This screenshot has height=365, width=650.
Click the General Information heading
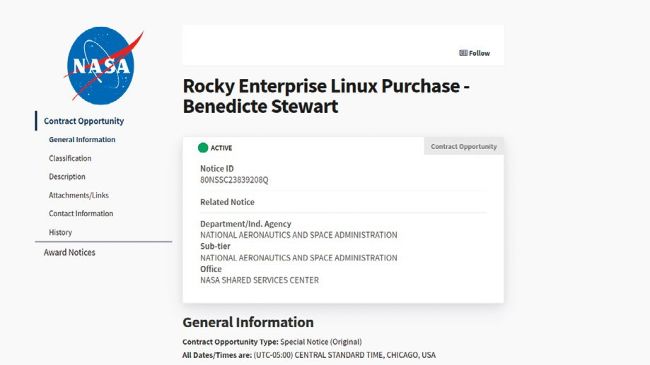tap(248, 322)
